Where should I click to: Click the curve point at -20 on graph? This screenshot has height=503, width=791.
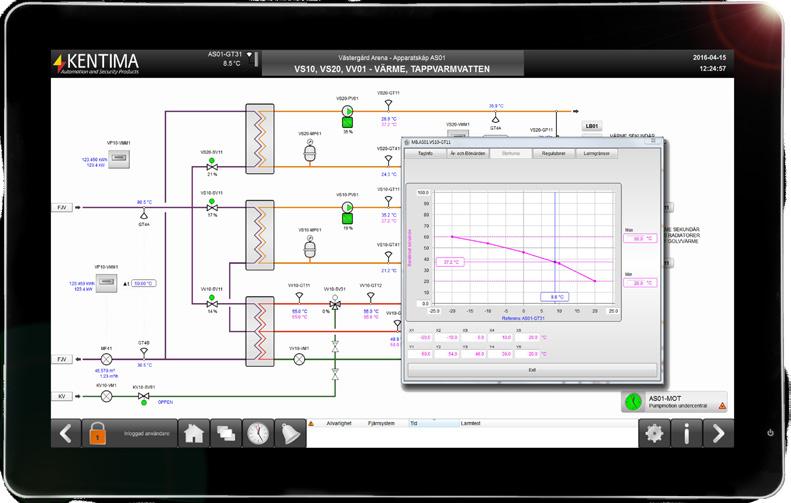click(452, 237)
